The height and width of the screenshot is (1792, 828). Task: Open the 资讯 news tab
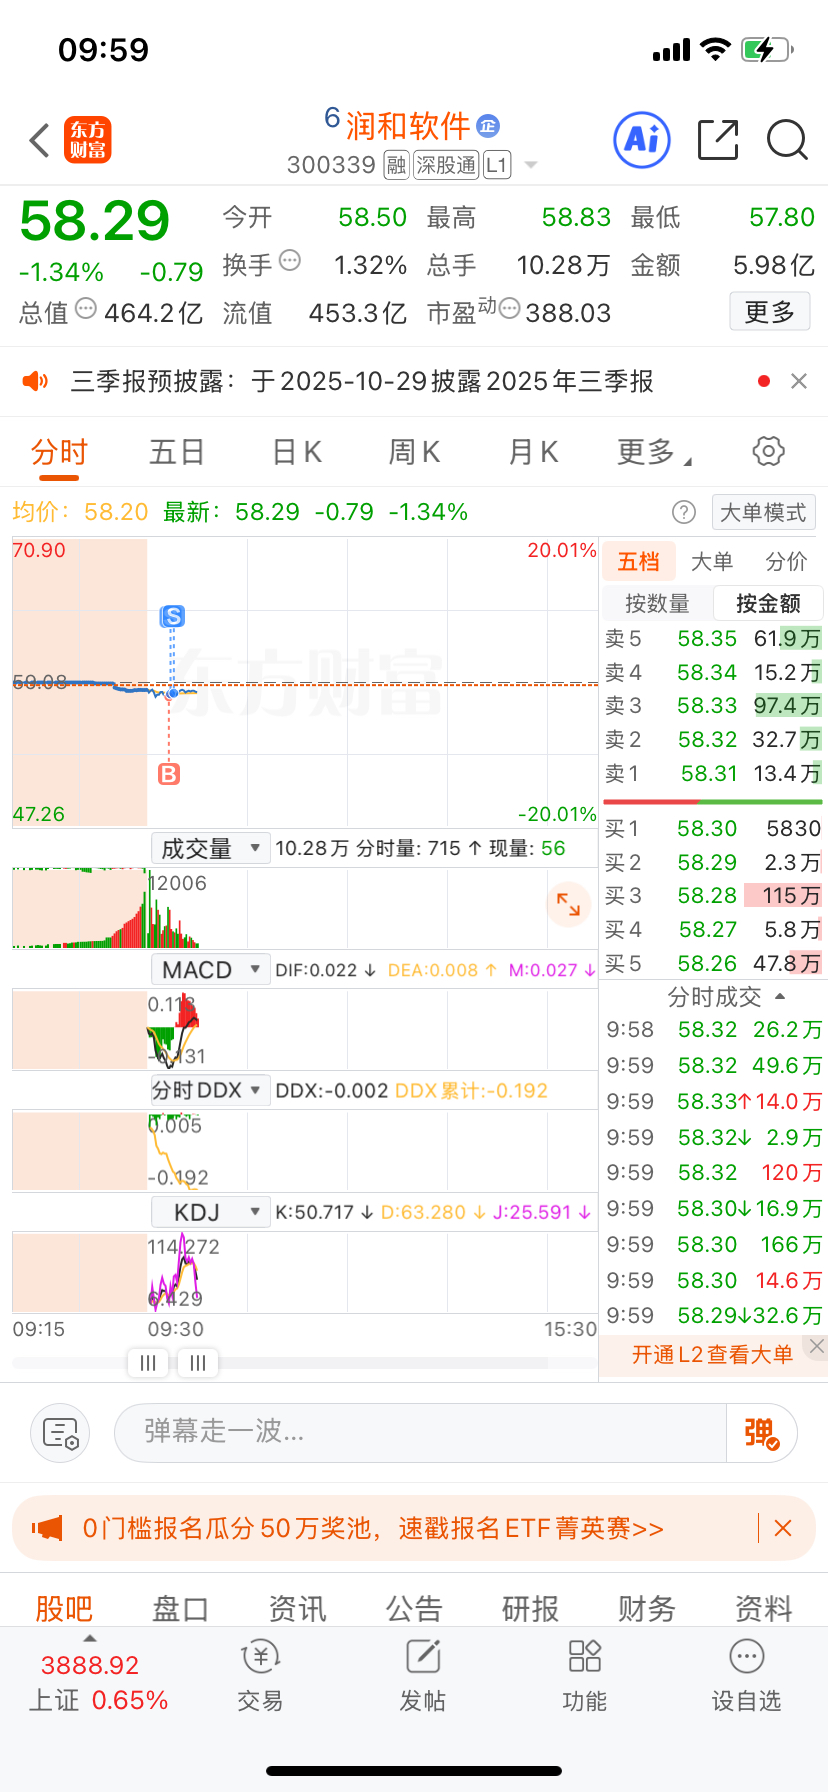(x=297, y=1608)
